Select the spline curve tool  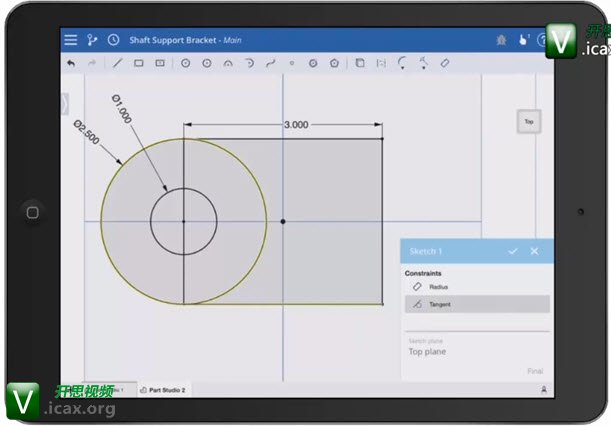point(270,63)
